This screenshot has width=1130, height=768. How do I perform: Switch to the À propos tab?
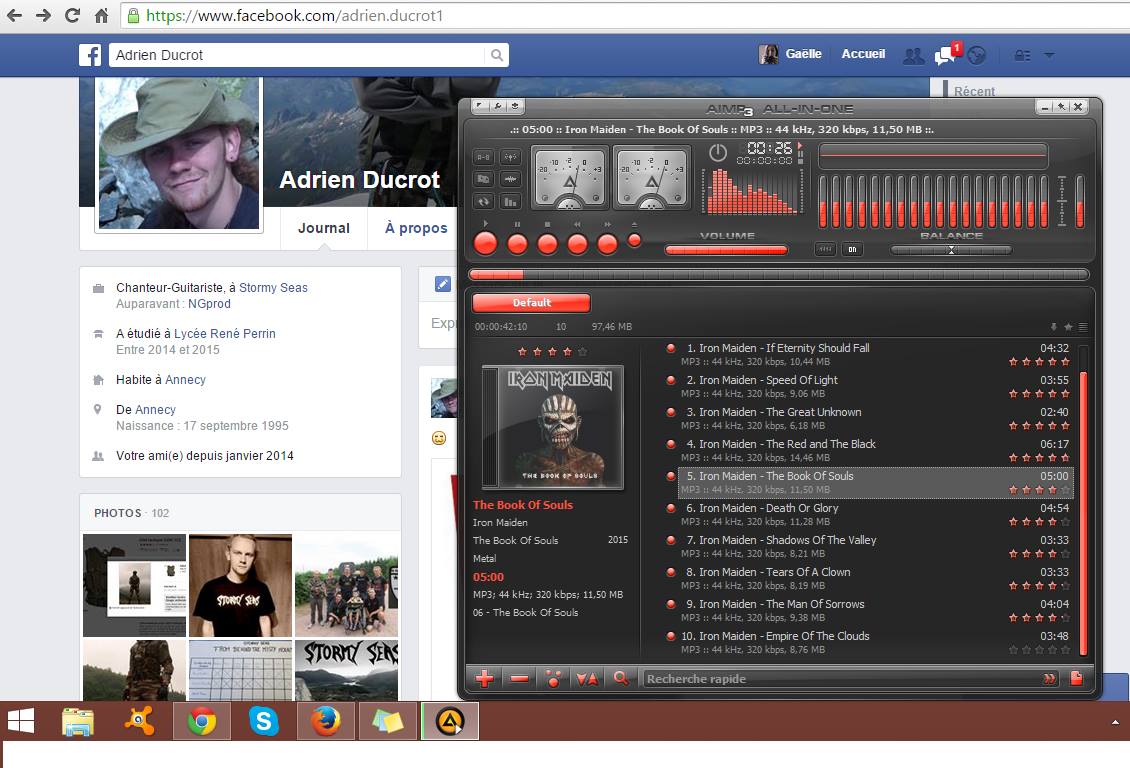(416, 228)
